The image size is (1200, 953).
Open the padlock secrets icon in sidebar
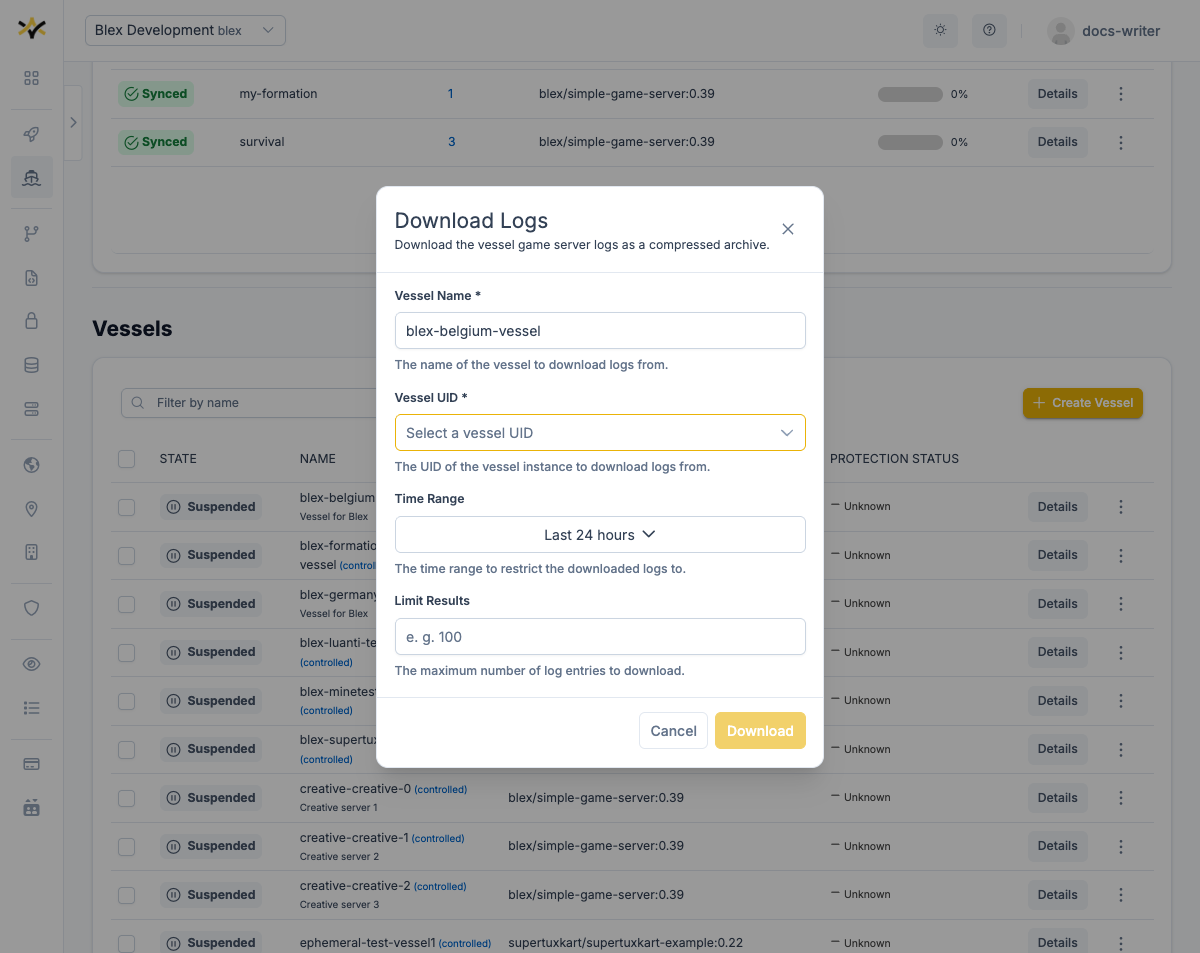(31, 321)
